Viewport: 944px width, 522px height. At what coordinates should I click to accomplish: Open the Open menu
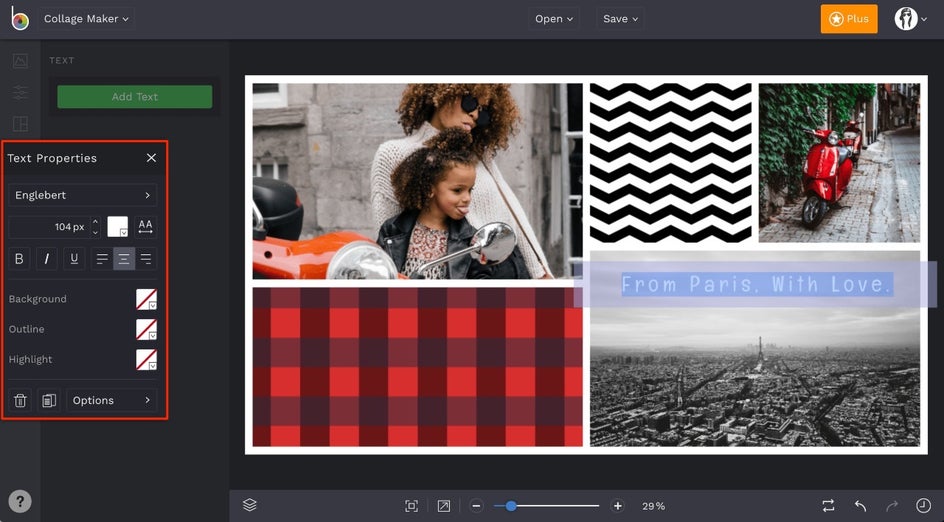(554, 19)
